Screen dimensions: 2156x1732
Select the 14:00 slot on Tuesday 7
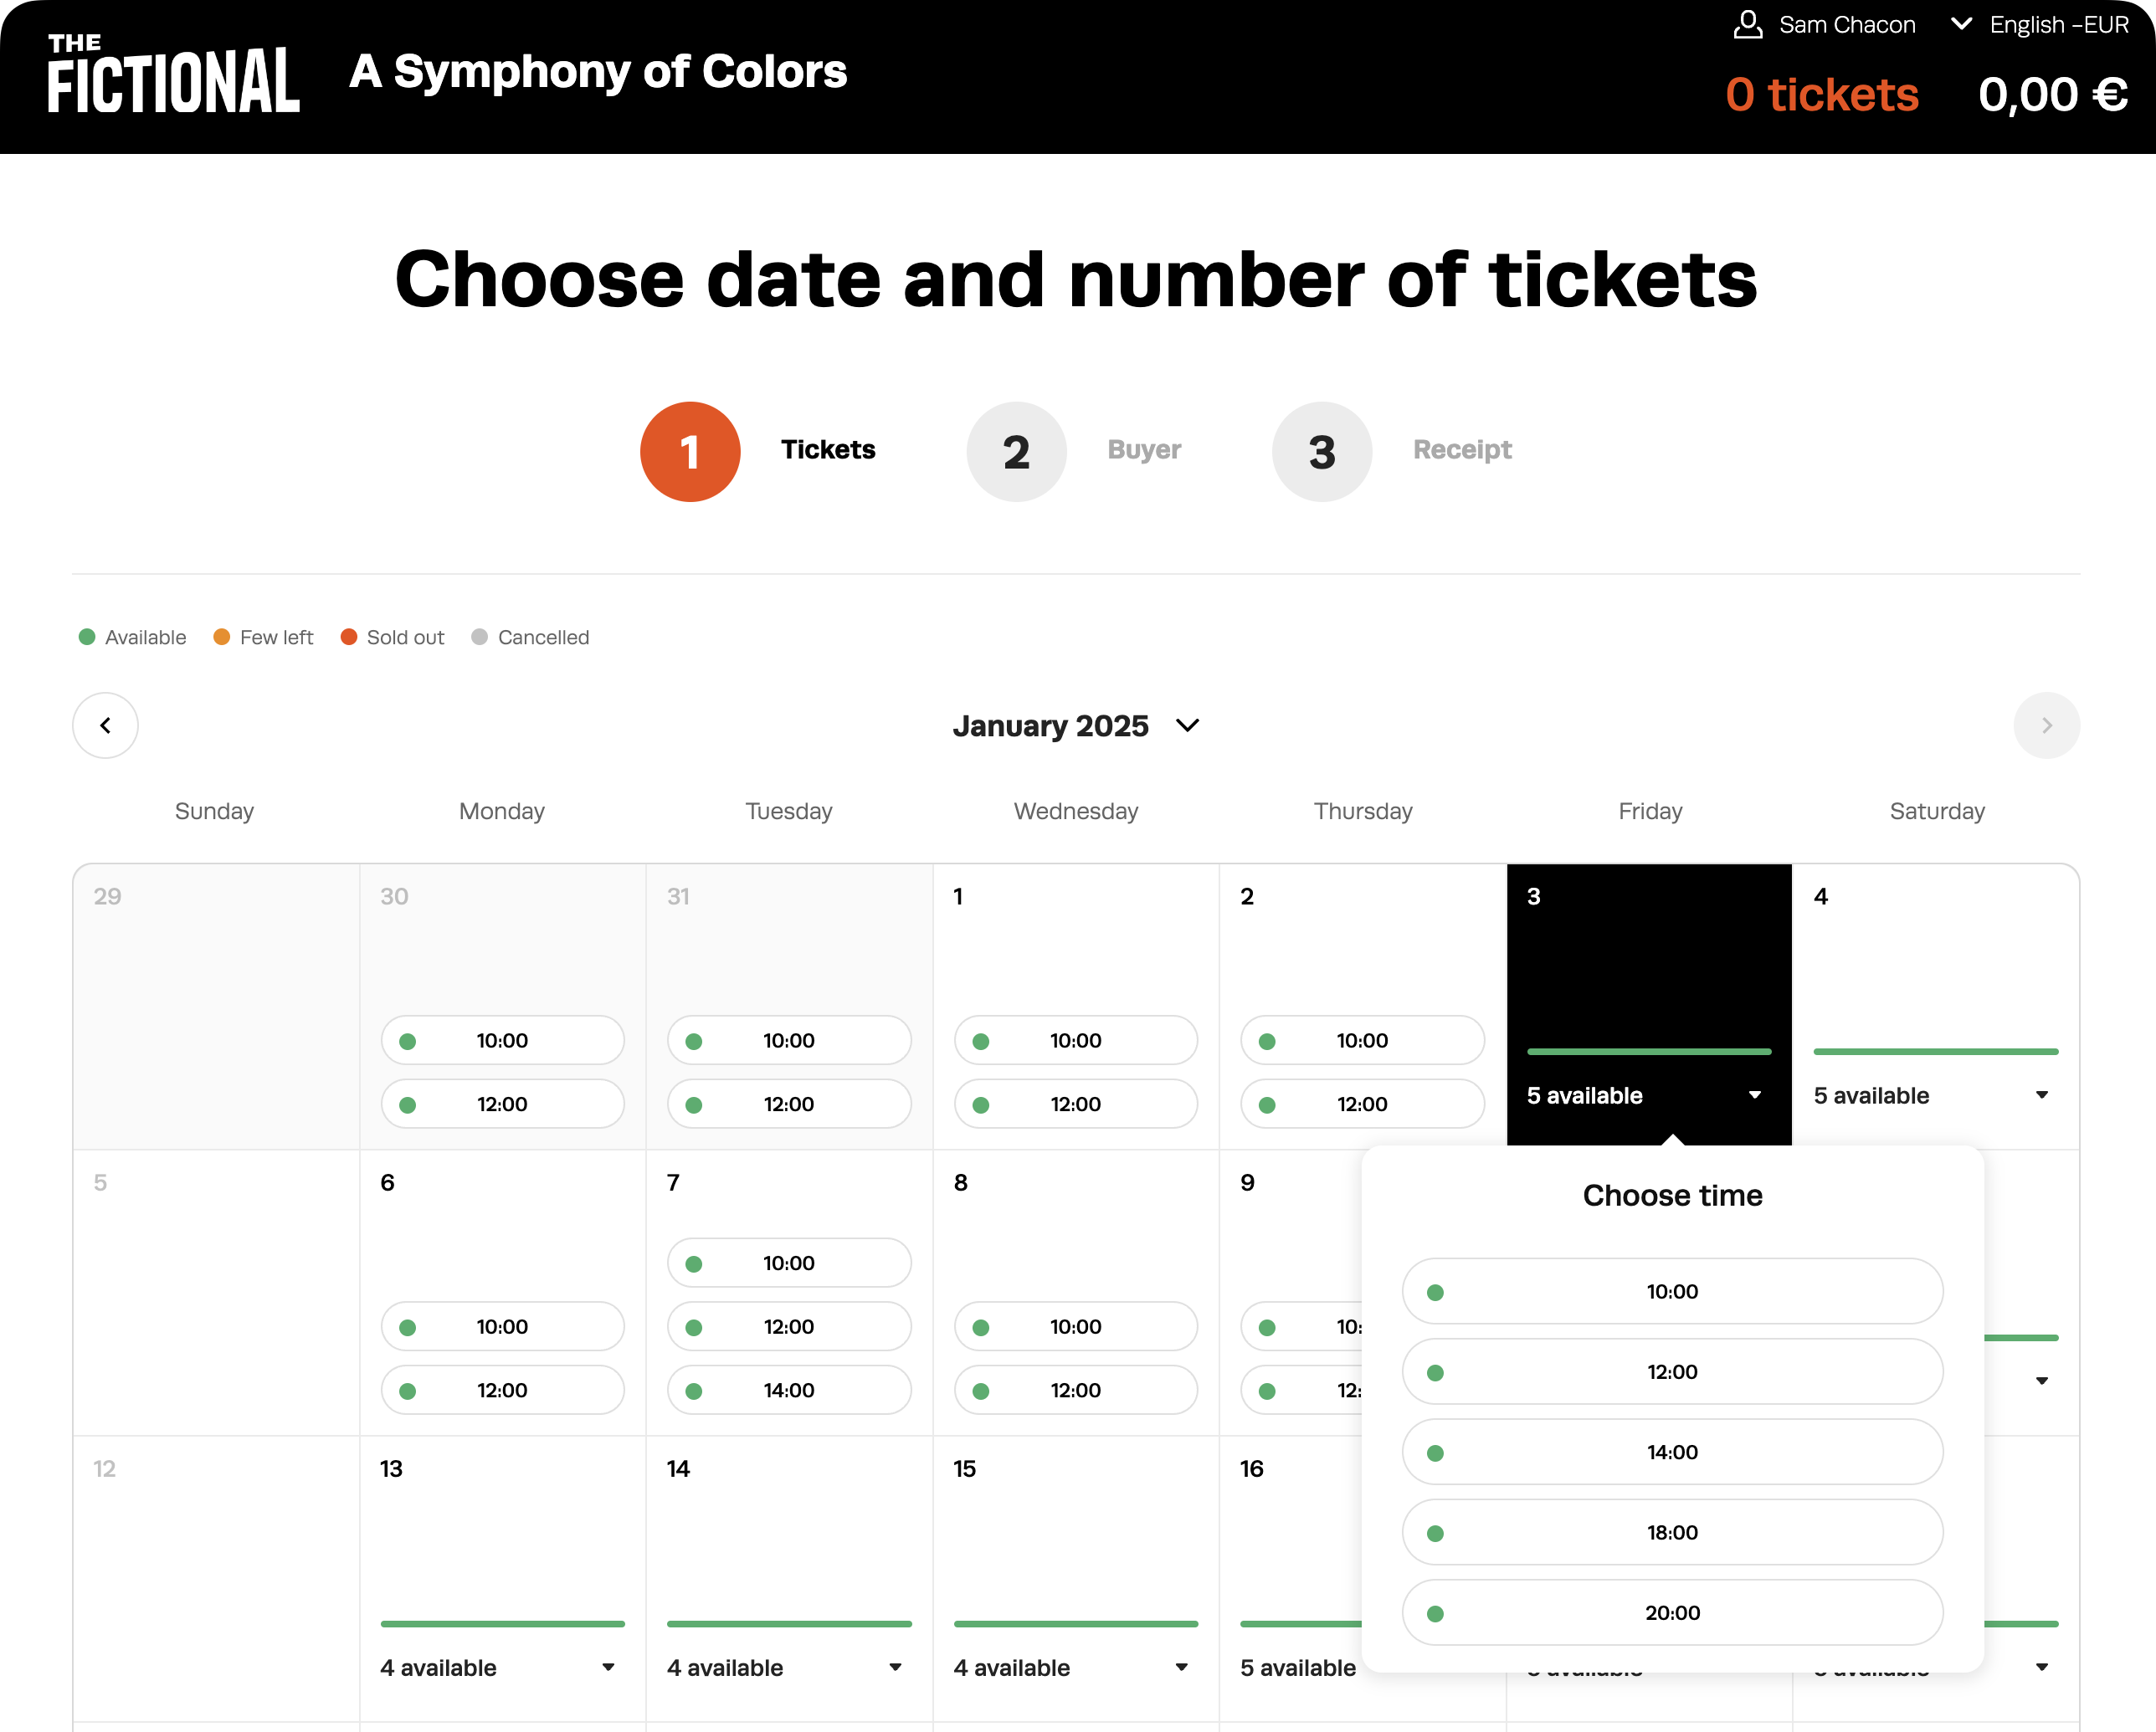tap(788, 1390)
